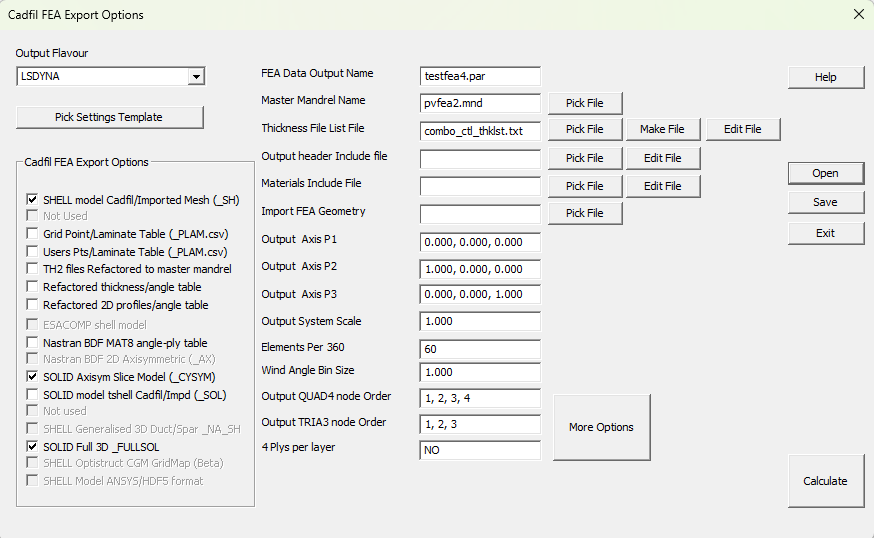Check TH2 files Refactored to master mandrel
This screenshot has width=874, height=538.
[x=32, y=269]
